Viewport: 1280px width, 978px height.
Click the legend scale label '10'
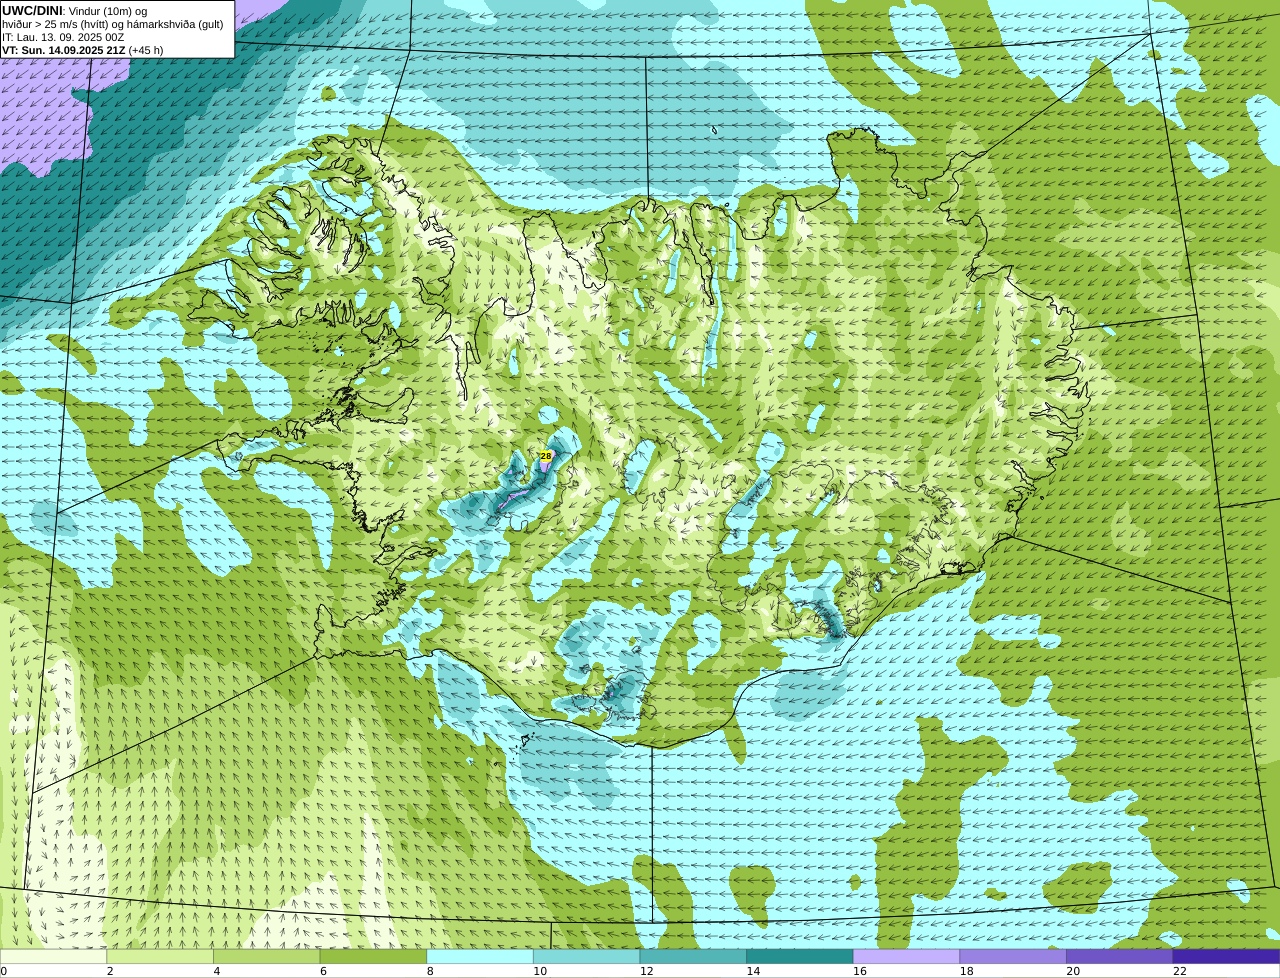pyautogui.click(x=540, y=971)
